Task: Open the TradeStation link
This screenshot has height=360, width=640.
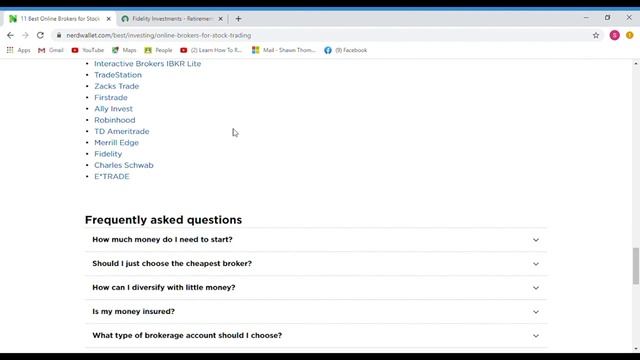Action: click(118, 75)
